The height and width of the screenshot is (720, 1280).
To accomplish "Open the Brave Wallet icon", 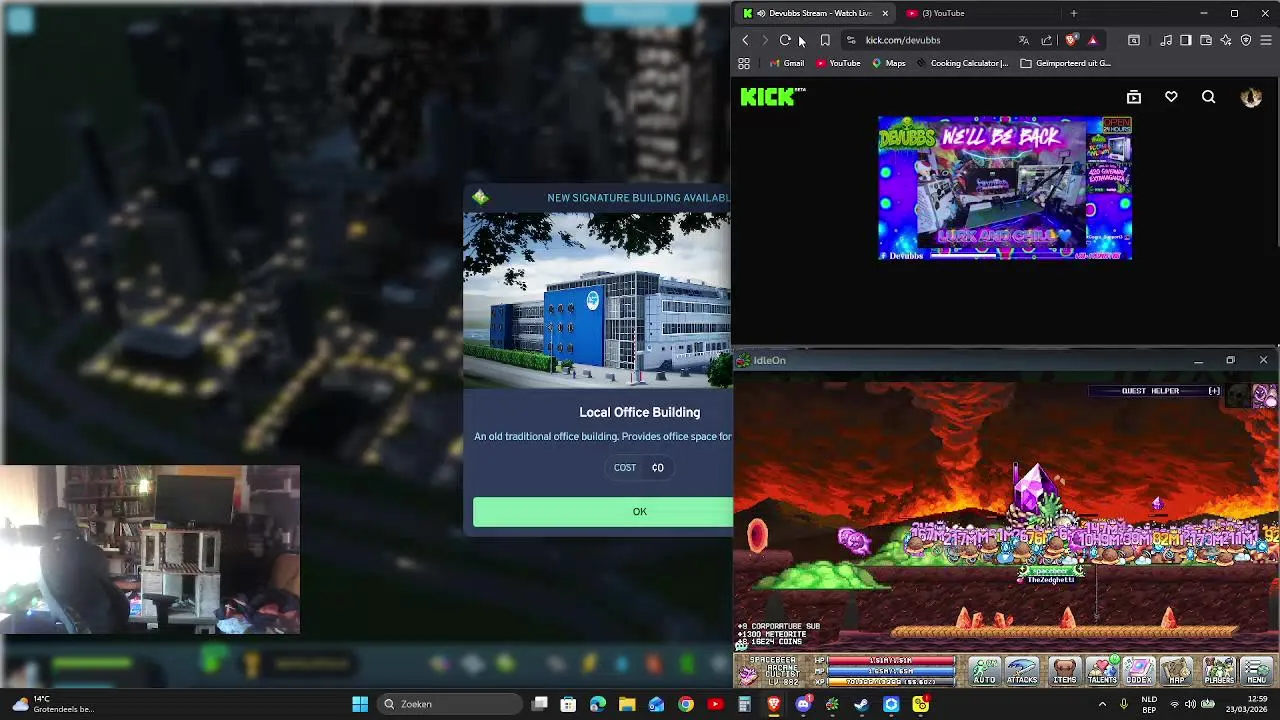I will click(1206, 40).
